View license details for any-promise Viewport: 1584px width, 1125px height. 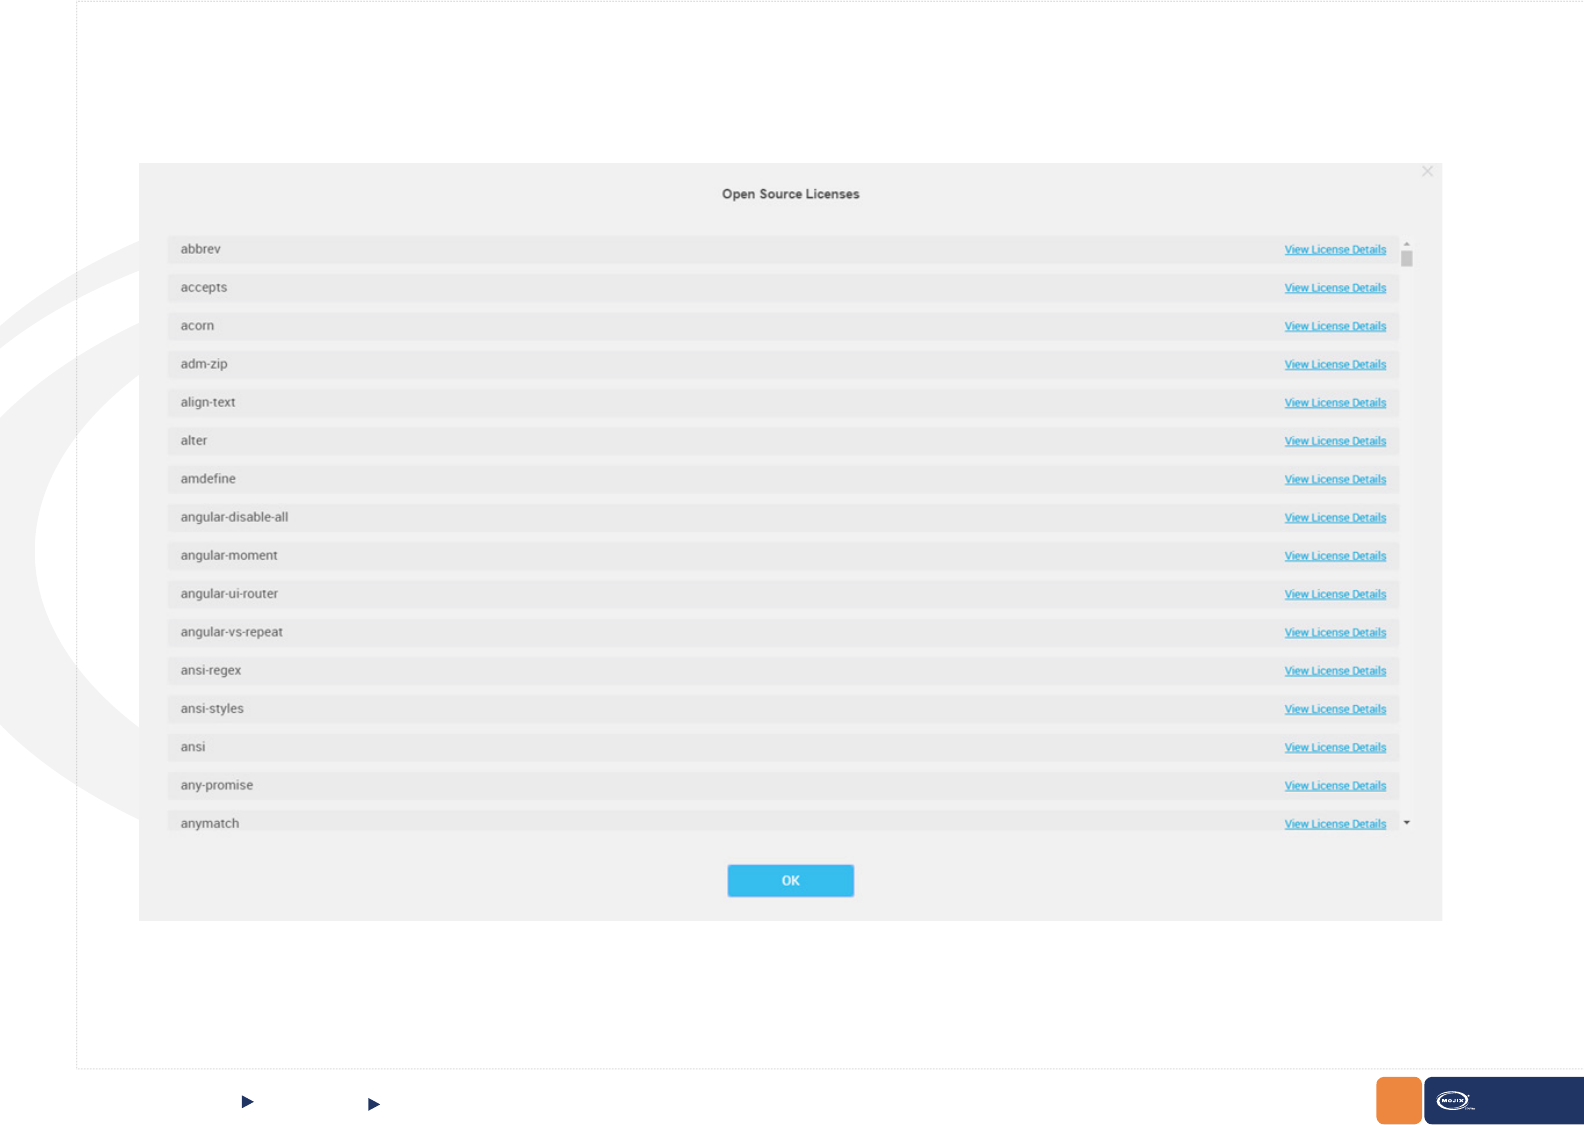tap(1335, 786)
